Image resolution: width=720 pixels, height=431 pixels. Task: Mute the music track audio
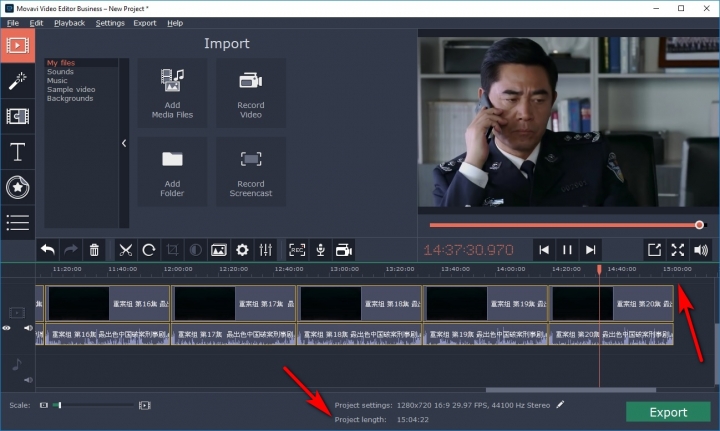point(28,380)
